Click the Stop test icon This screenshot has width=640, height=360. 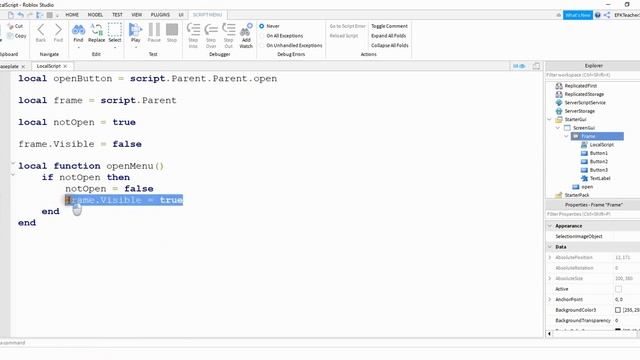[x=172, y=30]
